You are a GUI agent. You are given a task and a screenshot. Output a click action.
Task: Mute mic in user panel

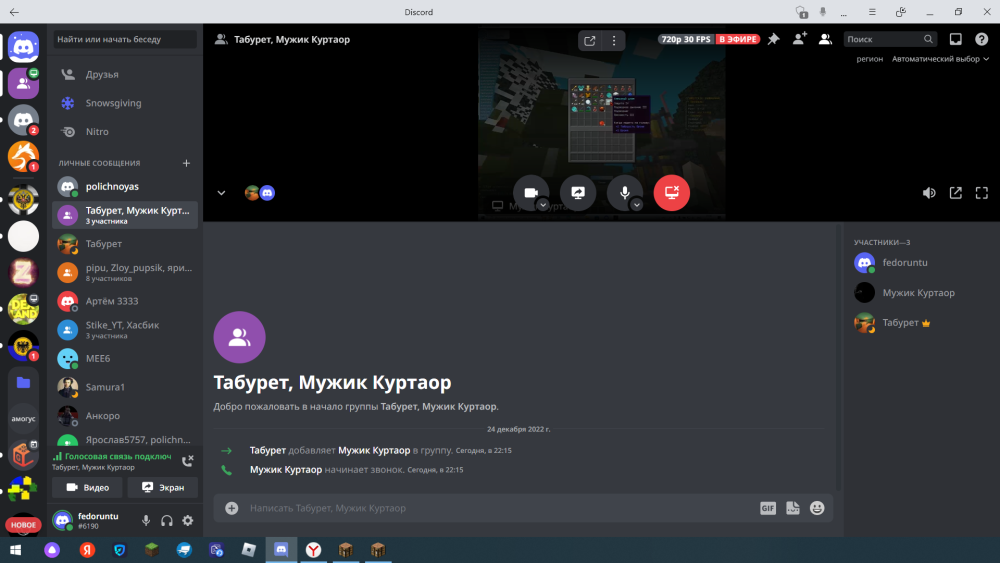click(x=146, y=520)
